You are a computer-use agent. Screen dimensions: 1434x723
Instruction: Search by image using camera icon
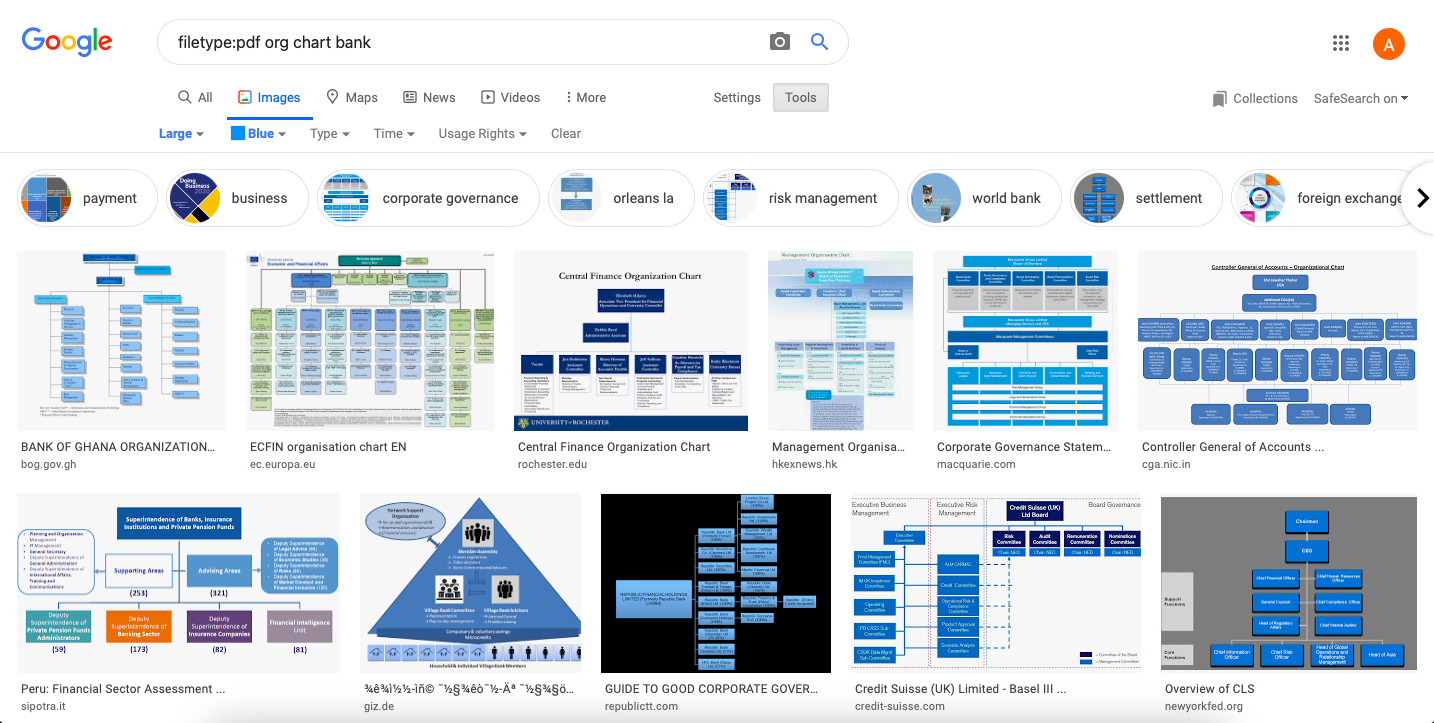click(x=780, y=42)
